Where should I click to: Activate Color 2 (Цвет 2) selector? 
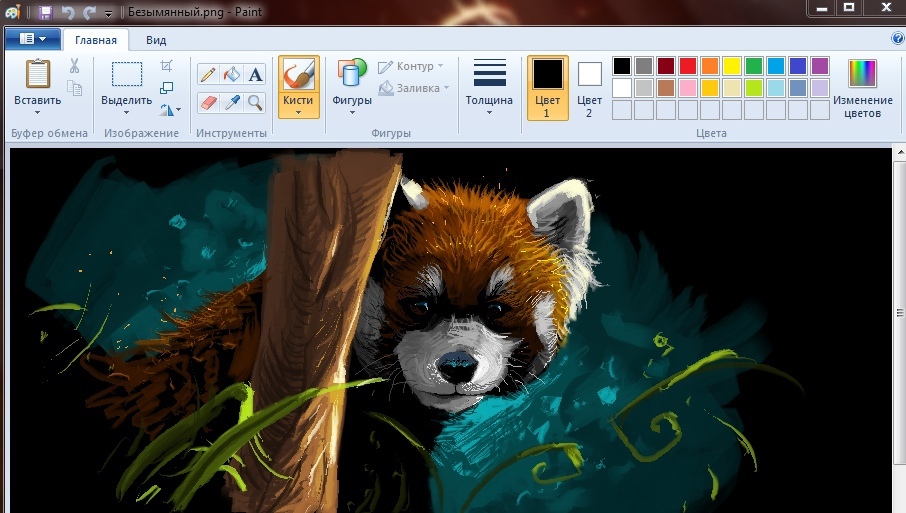tap(589, 88)
